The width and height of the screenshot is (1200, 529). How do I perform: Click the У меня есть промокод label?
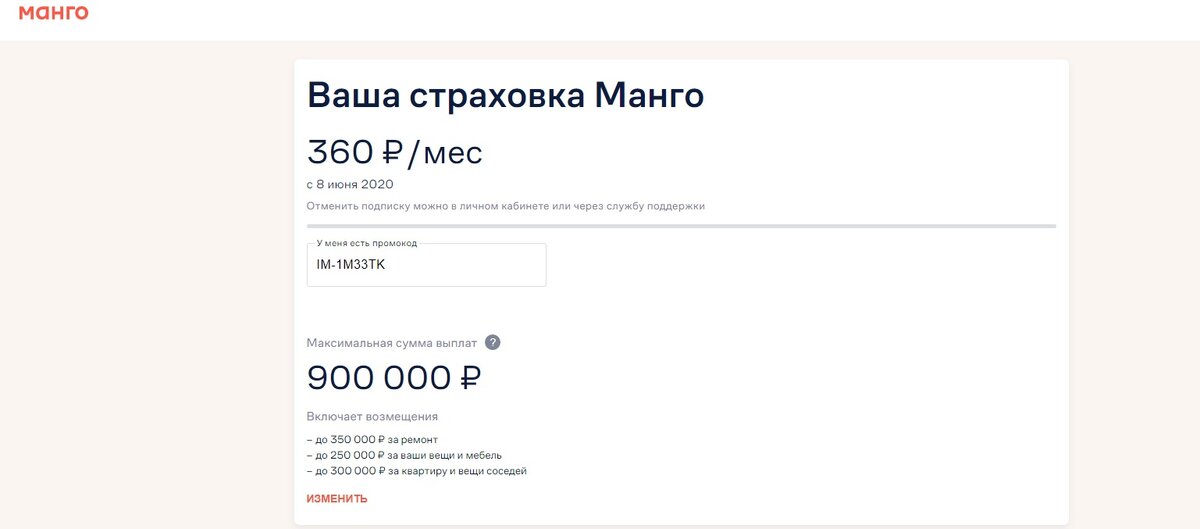point(367,243)
